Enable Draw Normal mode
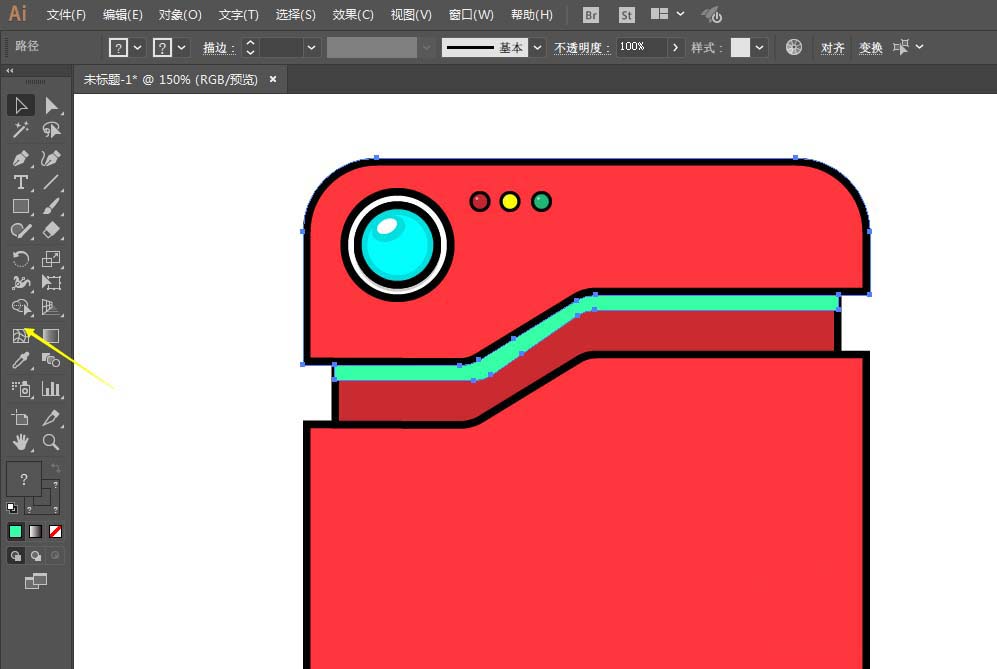This screenshot has height=669, width=997. point(15,556)
